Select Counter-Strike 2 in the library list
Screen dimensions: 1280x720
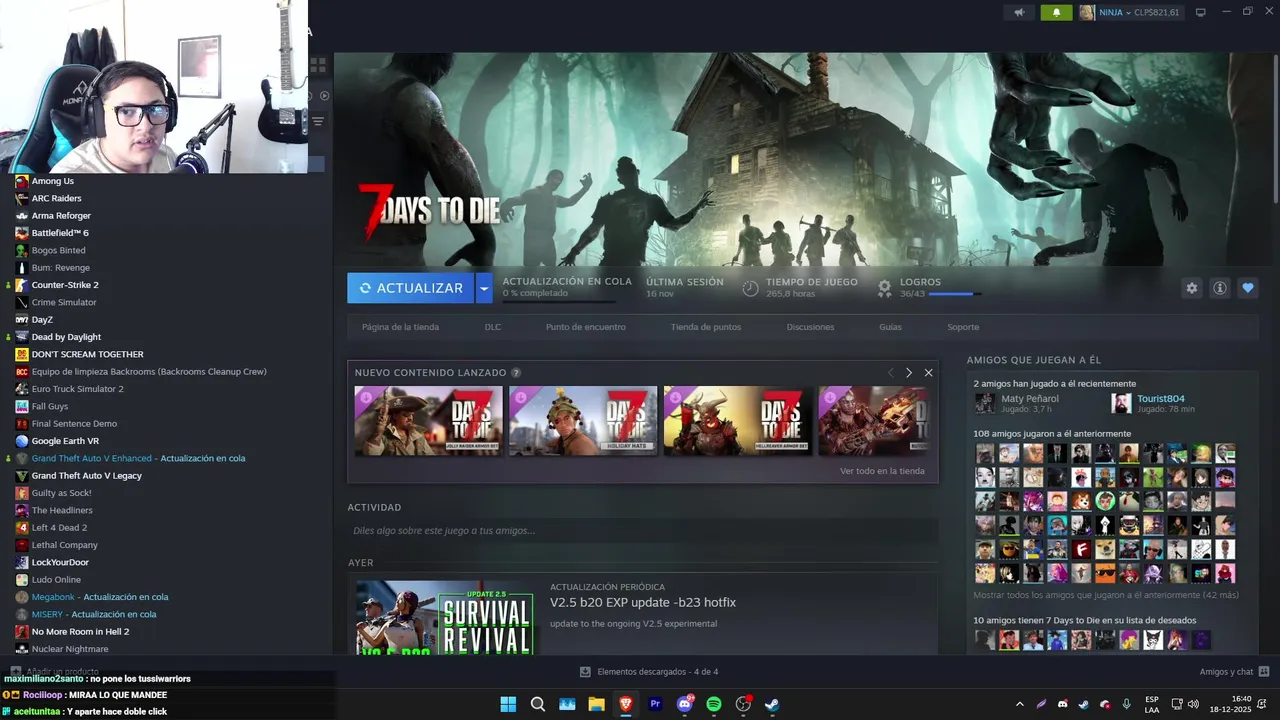(x=65, y=285)
